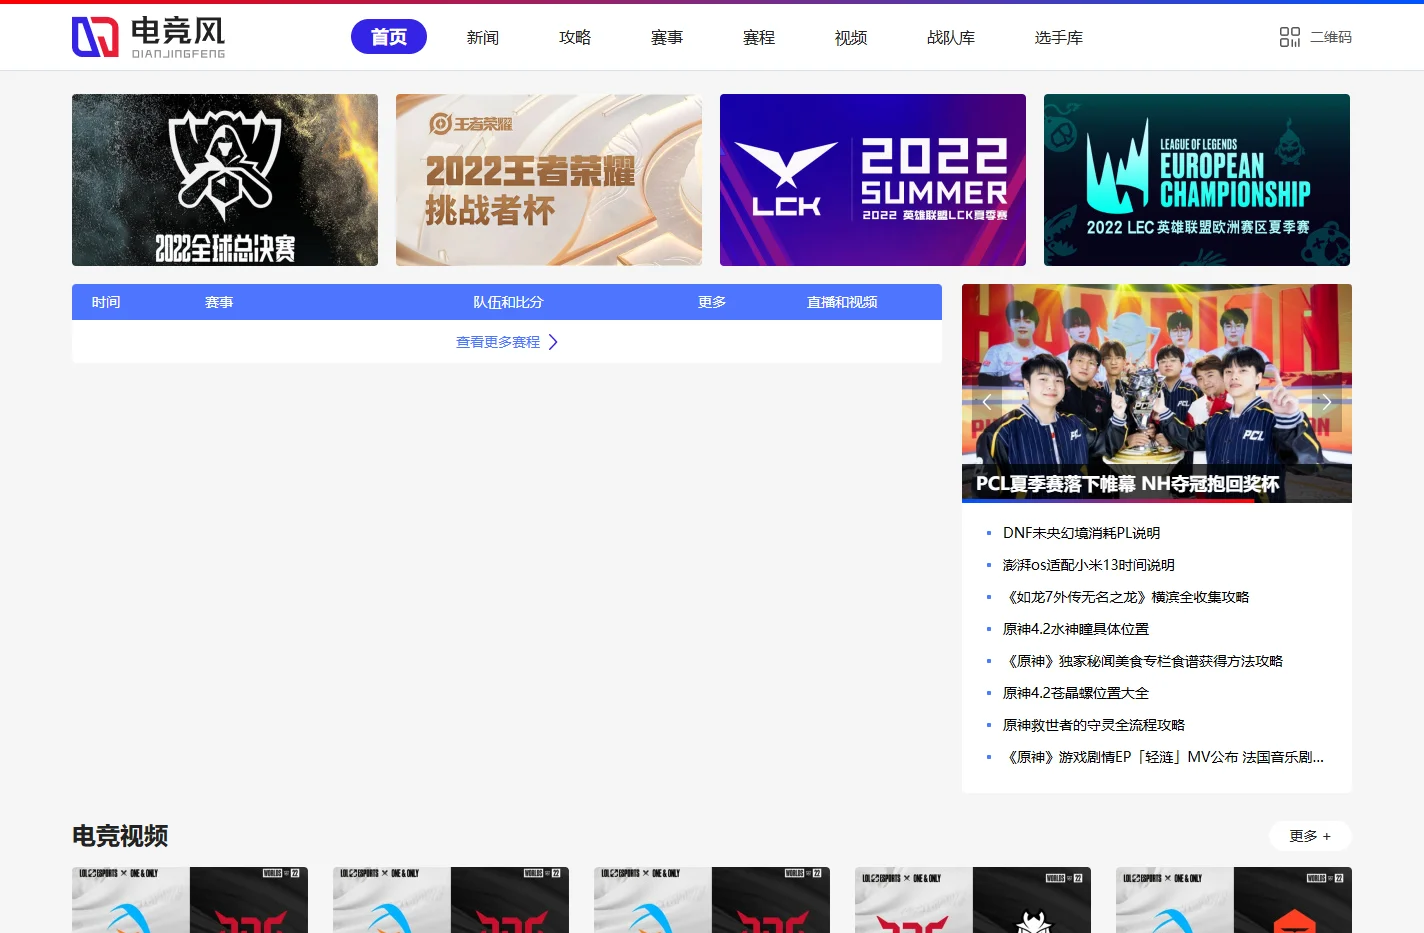This screenshot has height=933, width=1424.
Task: Open the LCK 2022 Summer banner
Action: (x=873, y=180)
